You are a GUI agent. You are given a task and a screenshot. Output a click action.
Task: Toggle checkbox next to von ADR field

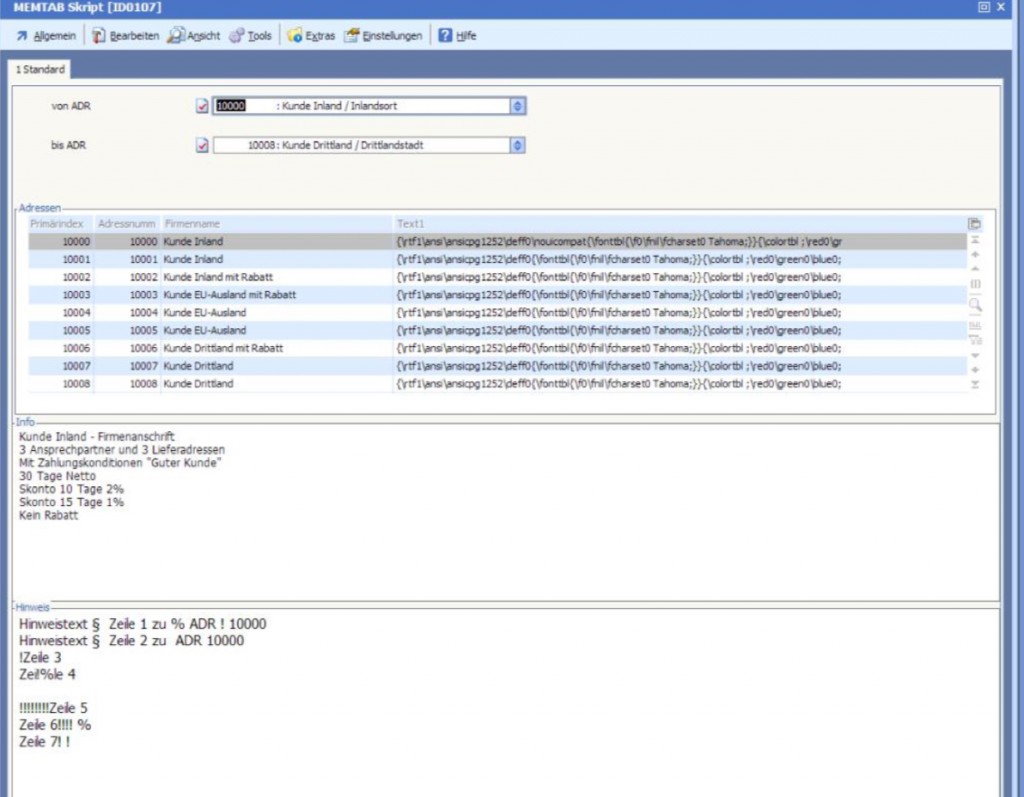pos(202,106)
